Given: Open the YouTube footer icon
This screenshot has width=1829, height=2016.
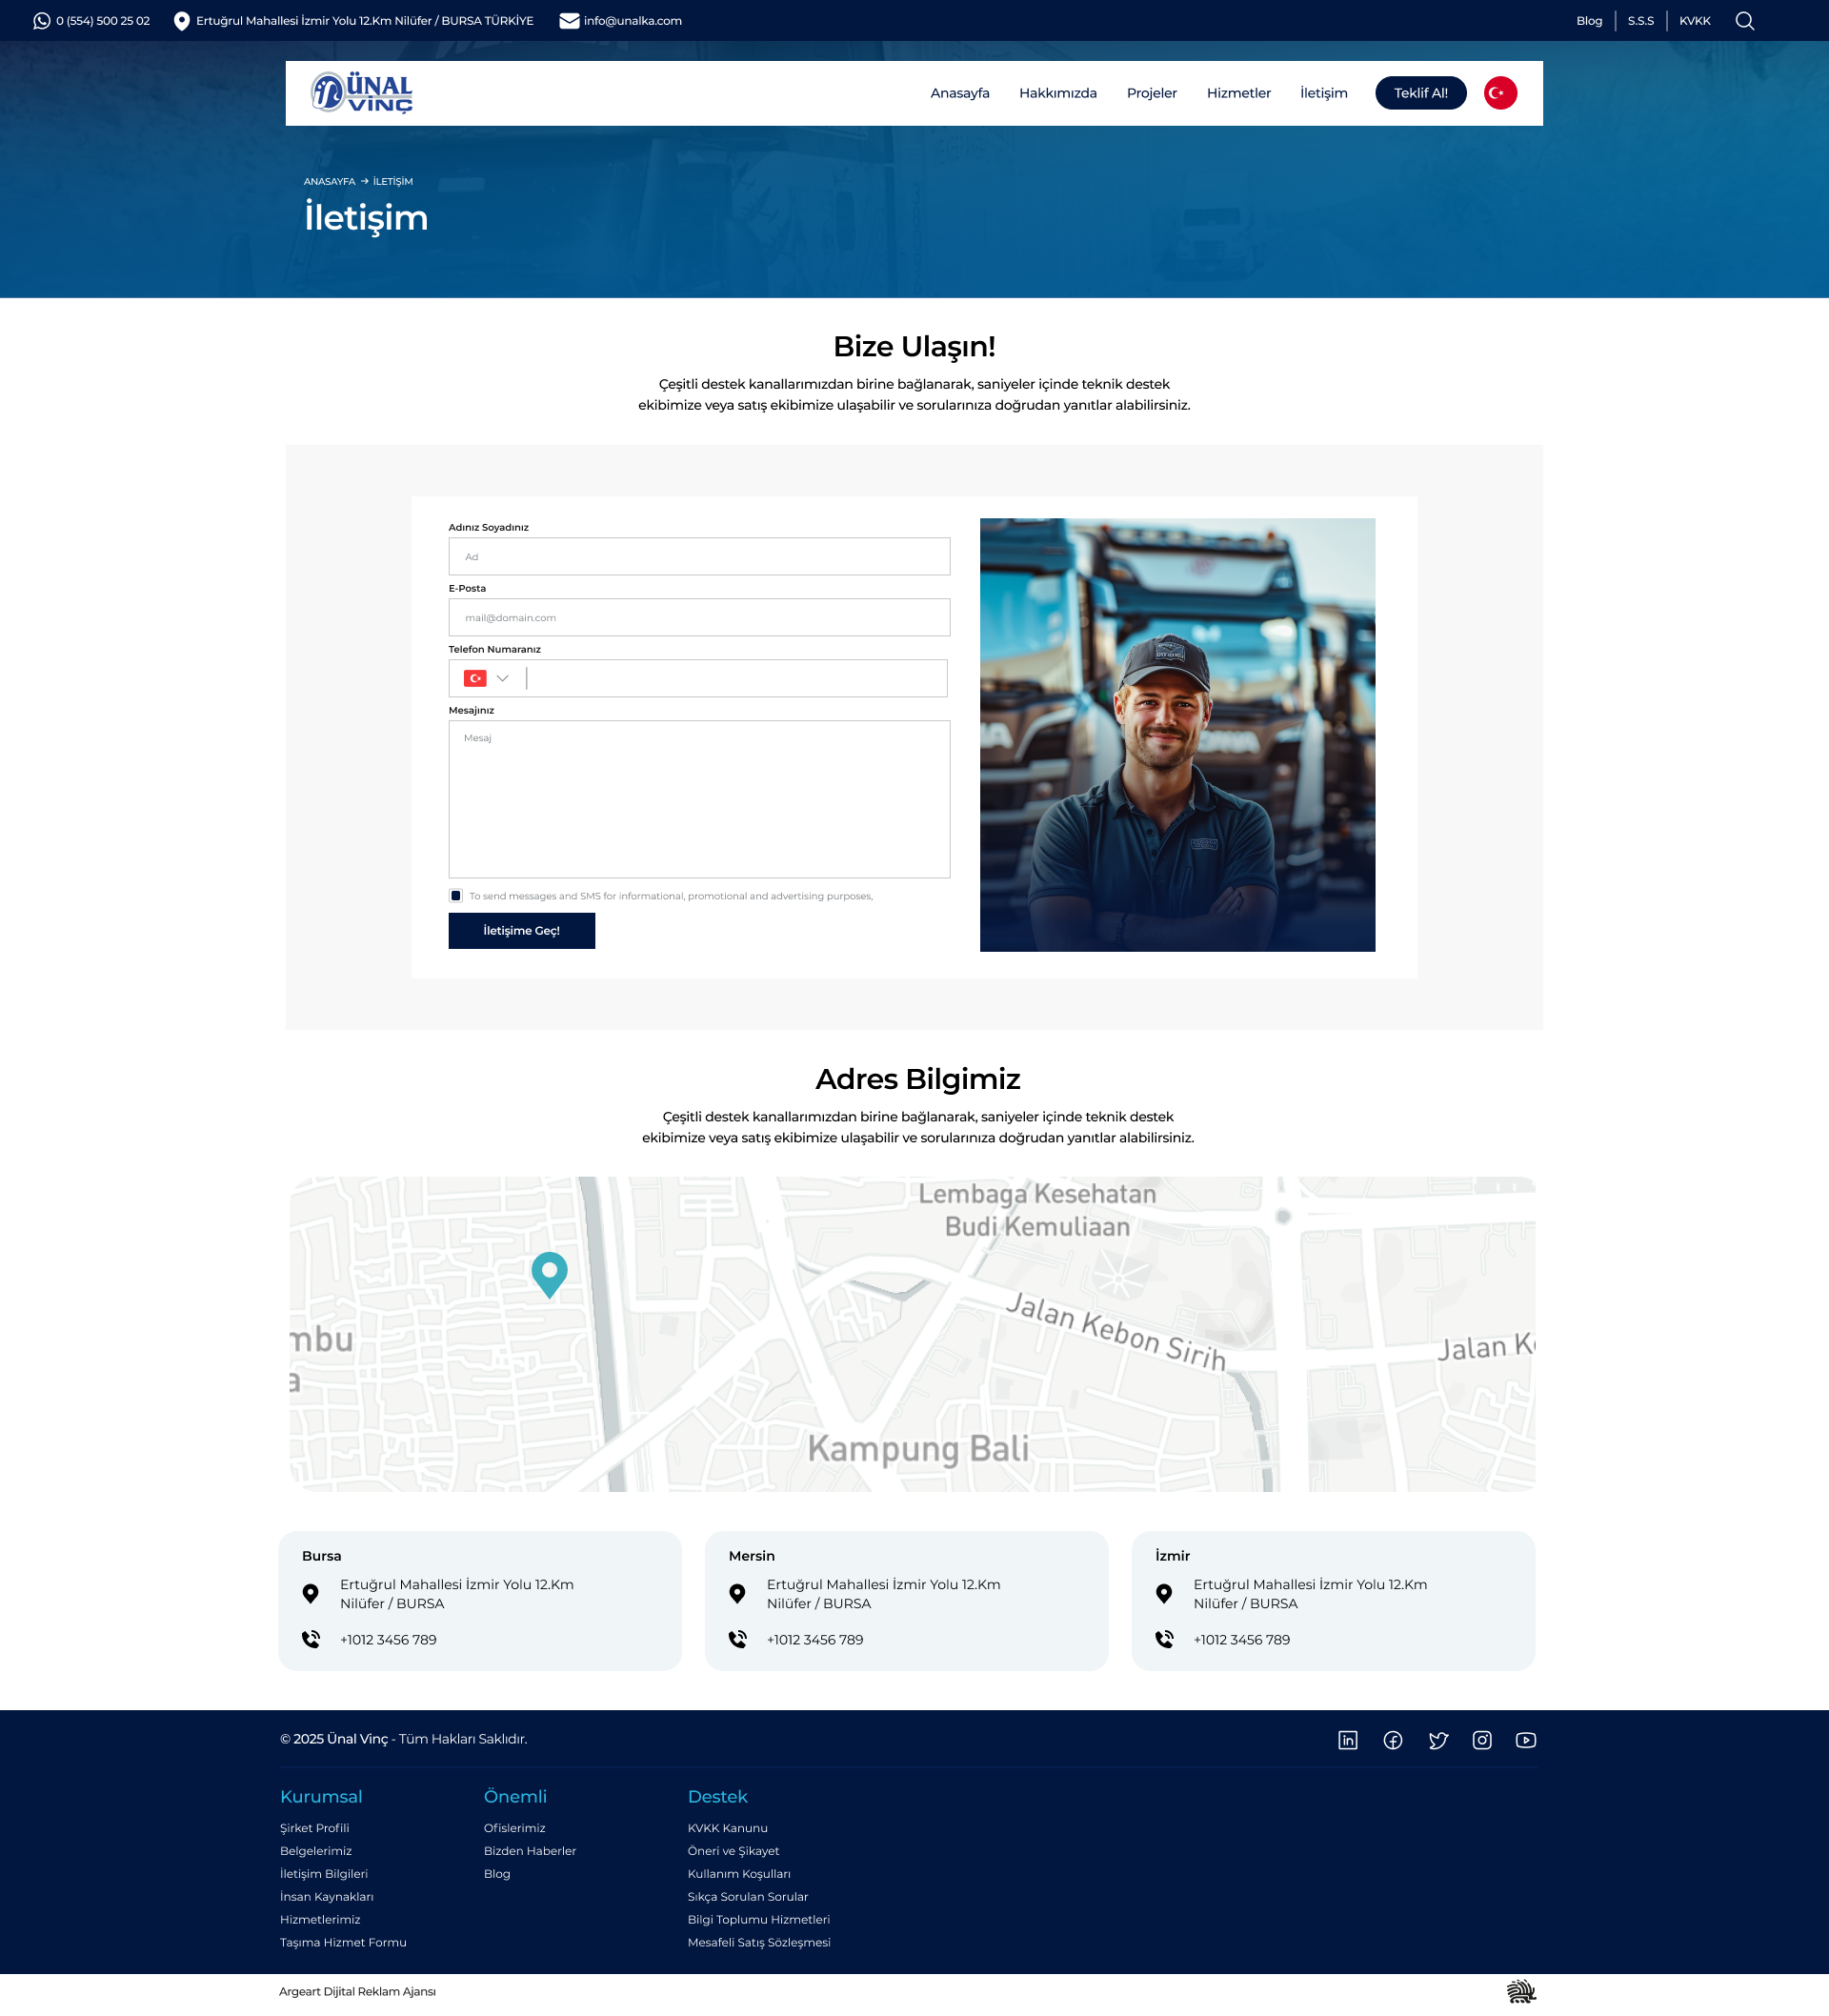Looking at the screenshot, I should coord(1525,1740).
